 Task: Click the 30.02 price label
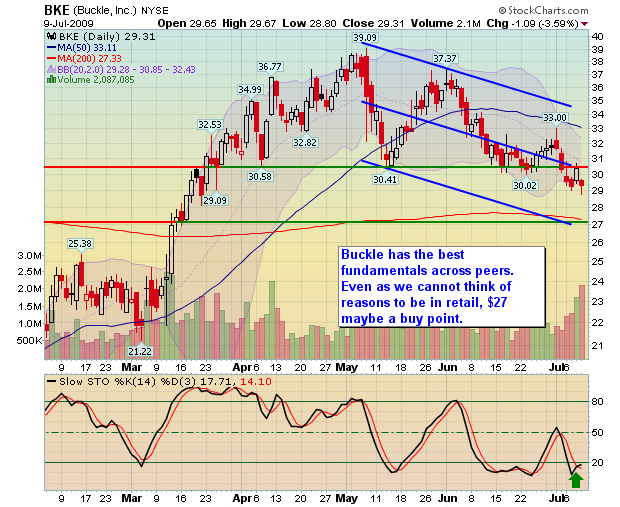(x=525, y=185)
